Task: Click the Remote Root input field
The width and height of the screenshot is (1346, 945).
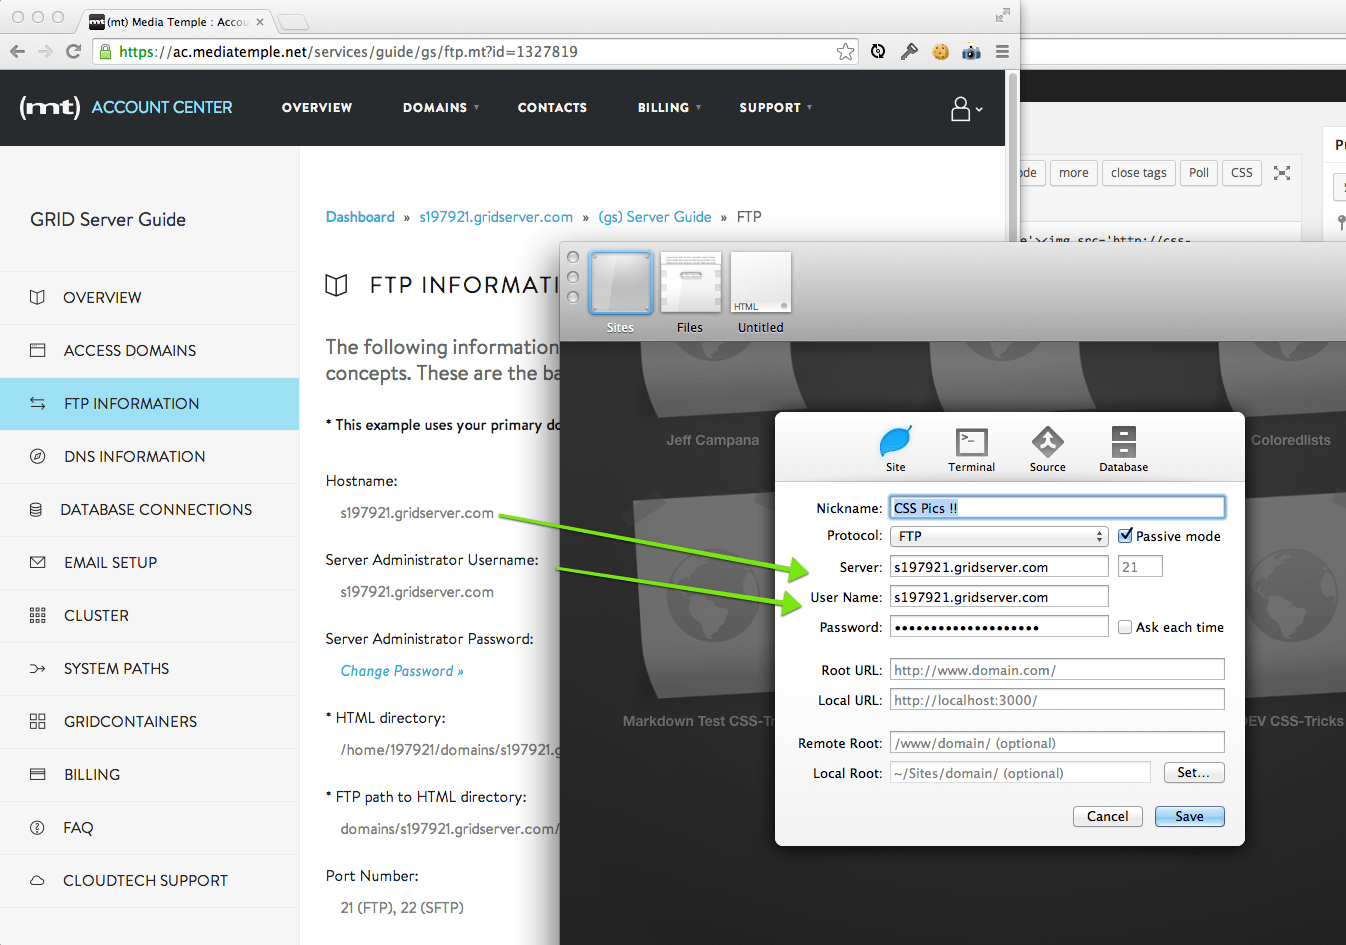Action: [x=1057, y=743]
